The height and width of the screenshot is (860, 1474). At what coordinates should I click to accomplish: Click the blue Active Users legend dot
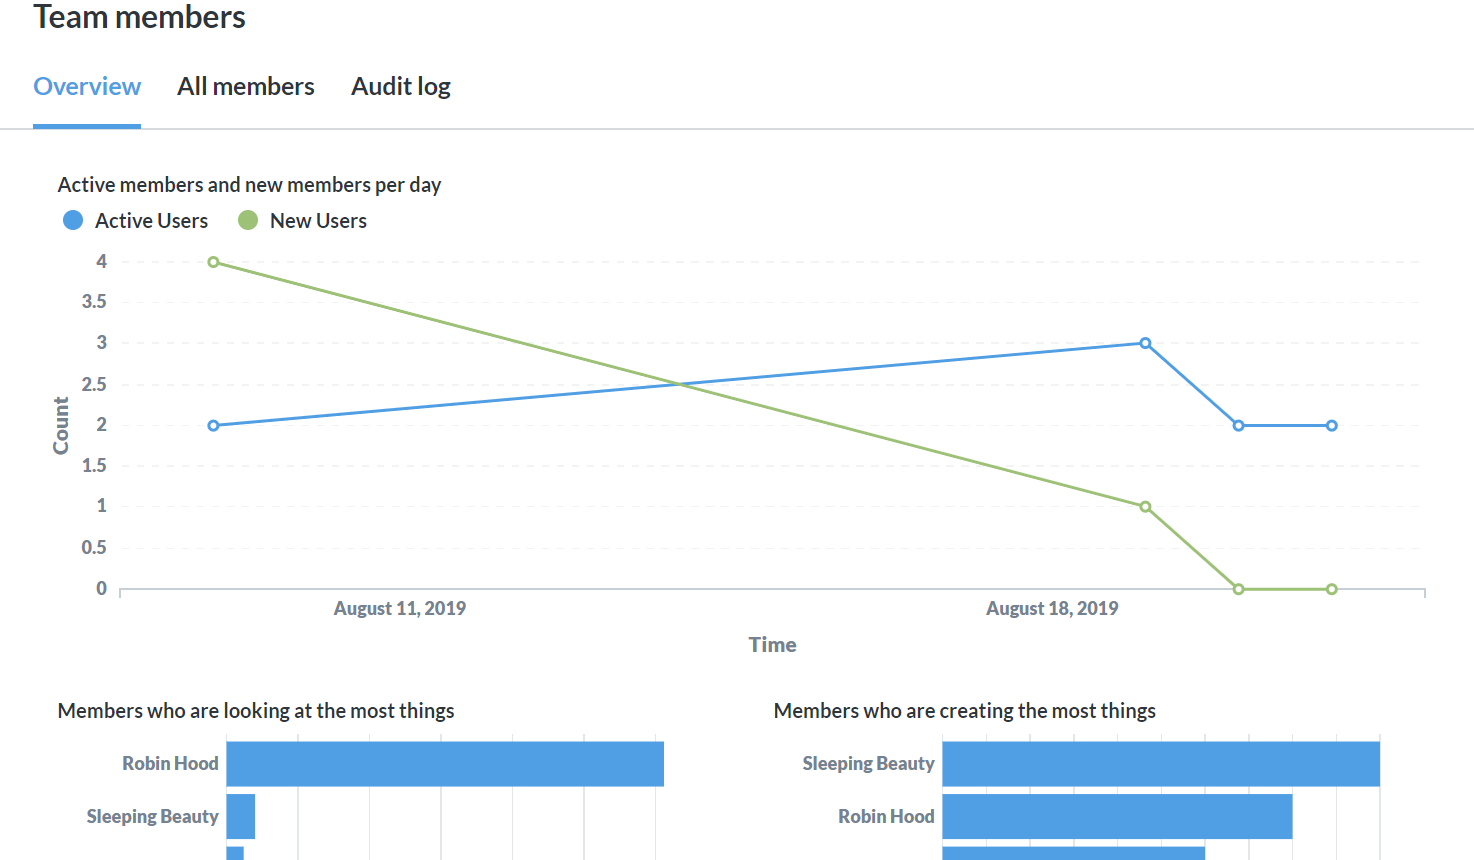click(73, 220)
